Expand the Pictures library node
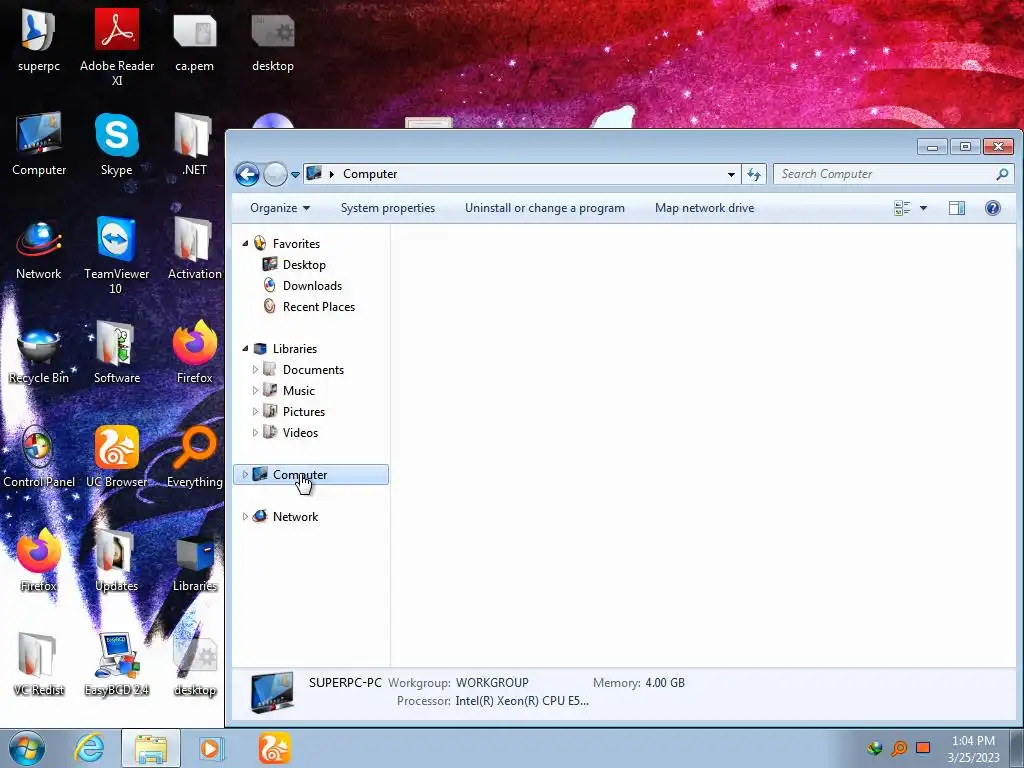The height and width of the screenshot is (768, 1024). 255,411
